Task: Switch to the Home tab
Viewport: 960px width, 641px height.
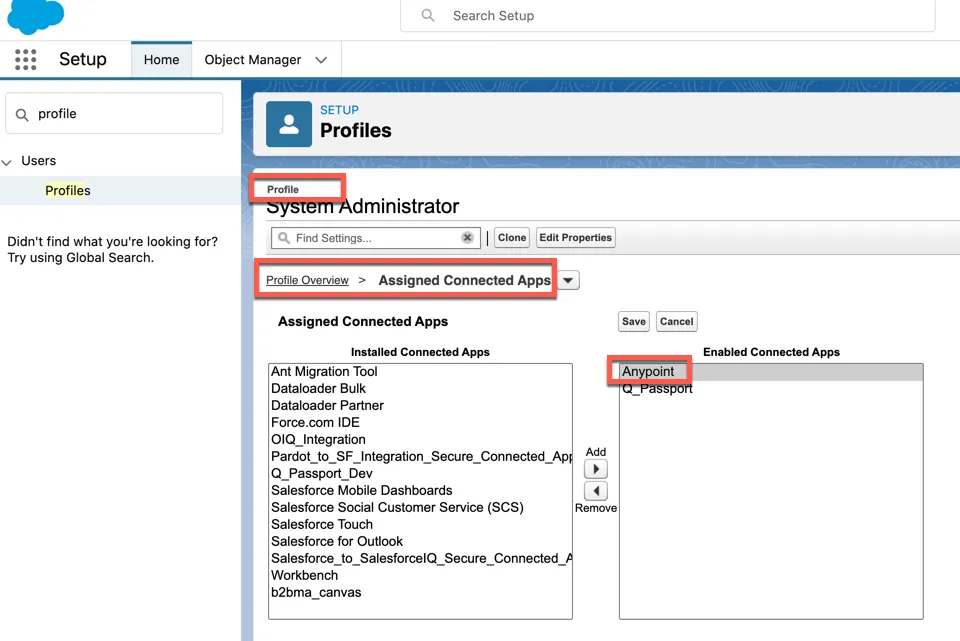Action: (162, 60)
